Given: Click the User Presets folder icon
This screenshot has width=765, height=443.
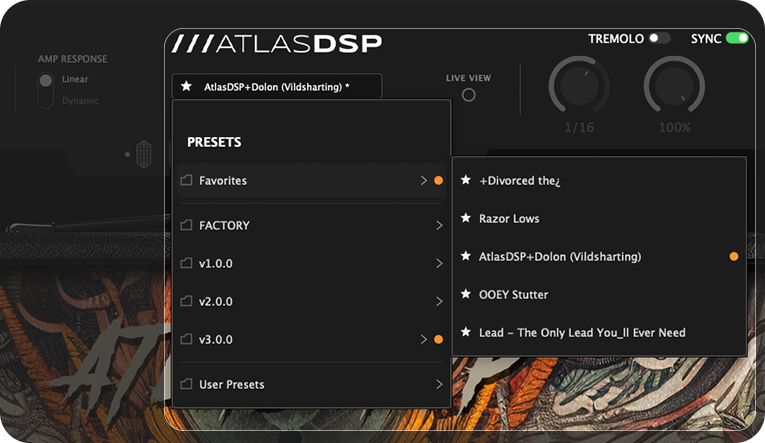Looking at the screenshot, I should click(186, 384).
